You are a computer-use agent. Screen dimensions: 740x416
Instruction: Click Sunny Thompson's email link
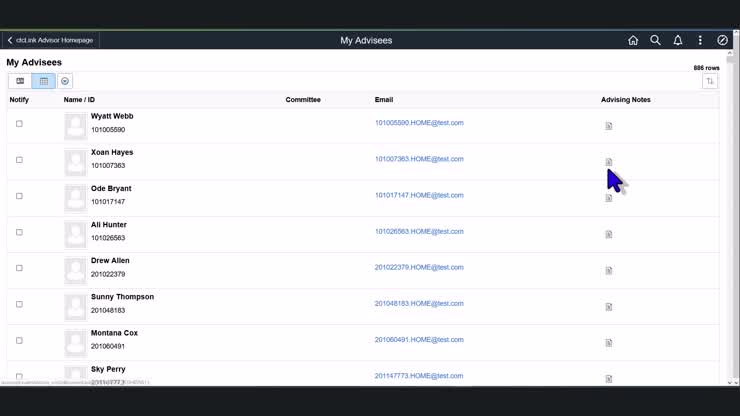(x=419, y=304)
